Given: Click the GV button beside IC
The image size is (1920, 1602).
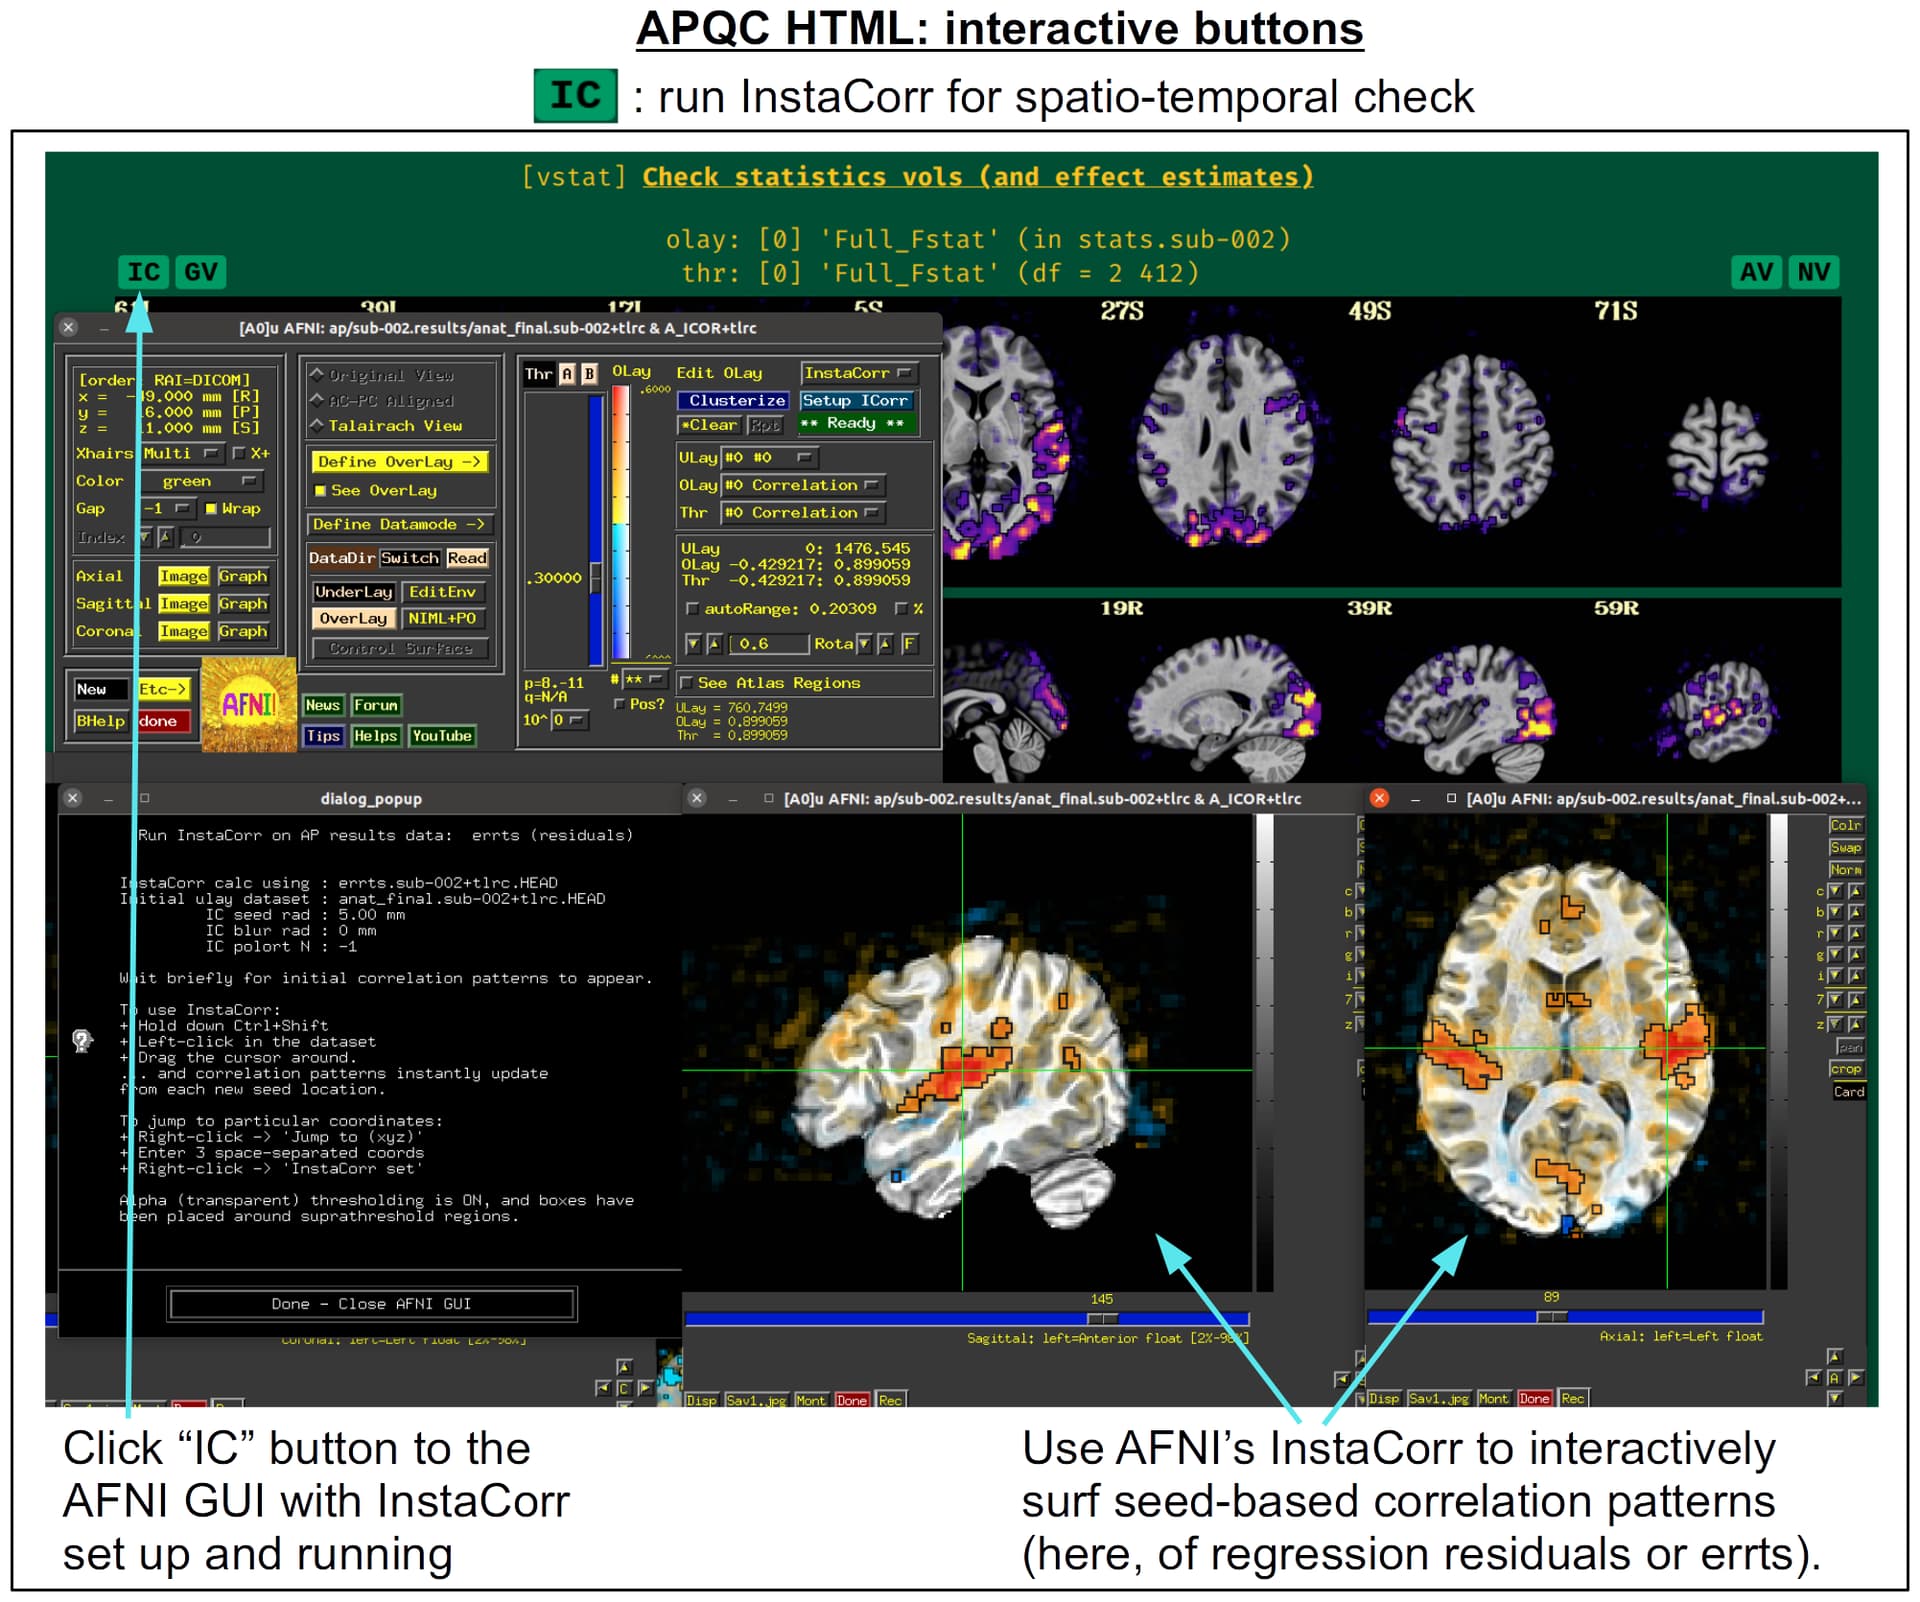Looking at the screenshot, I should click(x=200, y=272).
